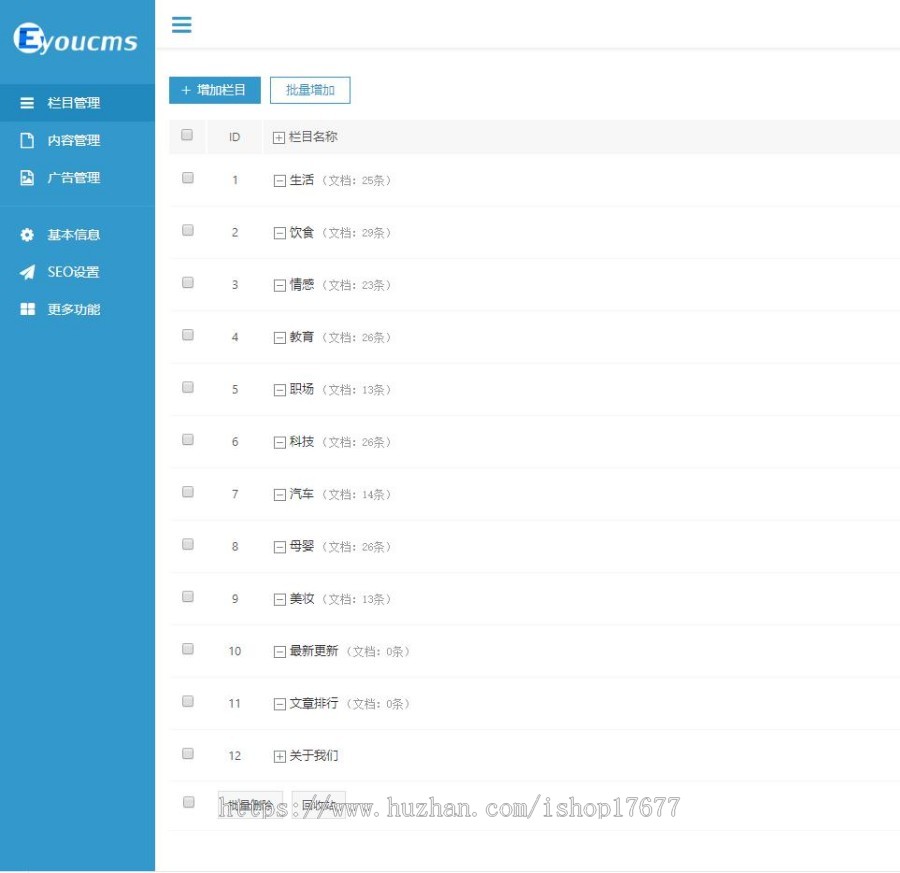Click the ID column header
Image resolution: width=900 pixels, height=873 pixels.
click(234, 137)
